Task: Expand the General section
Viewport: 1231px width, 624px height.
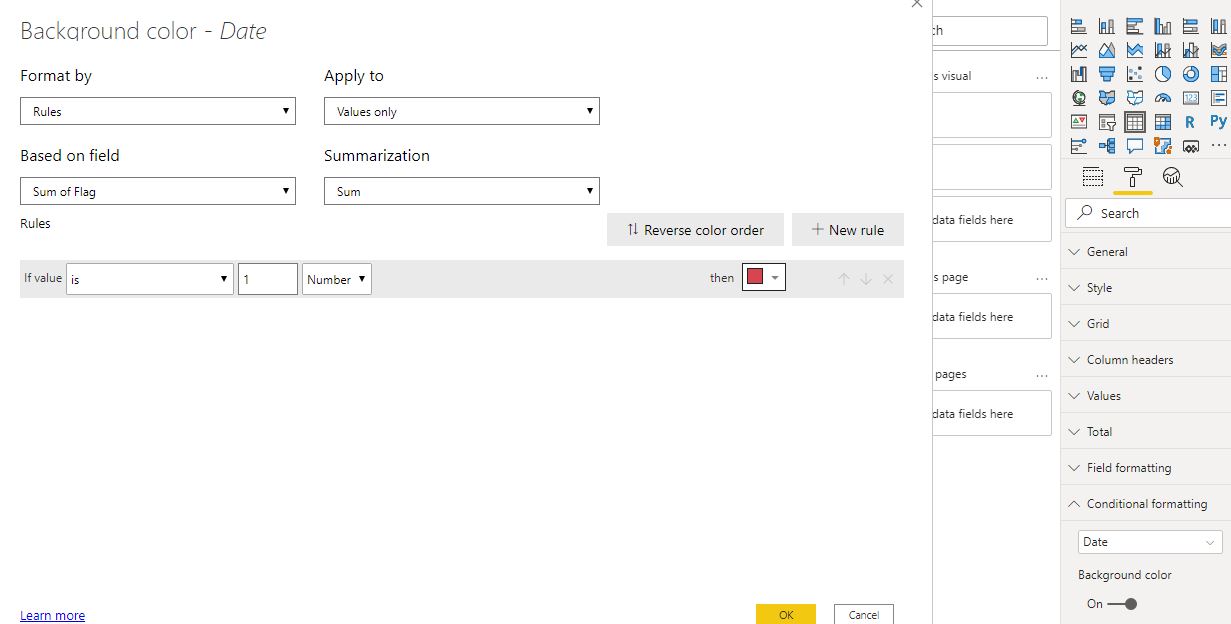Action: click(x=1145, y=252)
